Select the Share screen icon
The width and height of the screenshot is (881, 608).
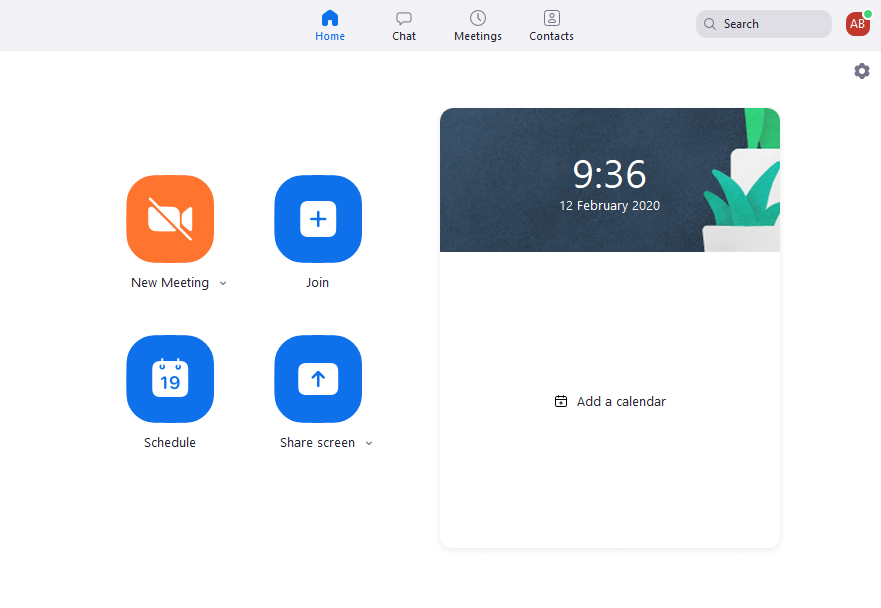click(317, 379)
